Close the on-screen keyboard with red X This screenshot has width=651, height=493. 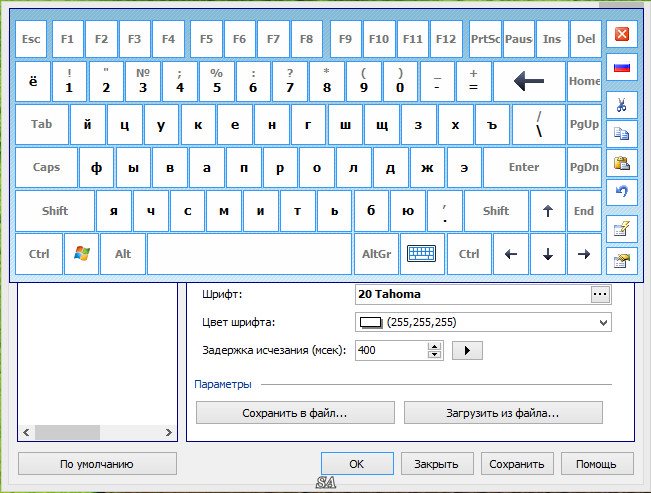pos(622,34)
